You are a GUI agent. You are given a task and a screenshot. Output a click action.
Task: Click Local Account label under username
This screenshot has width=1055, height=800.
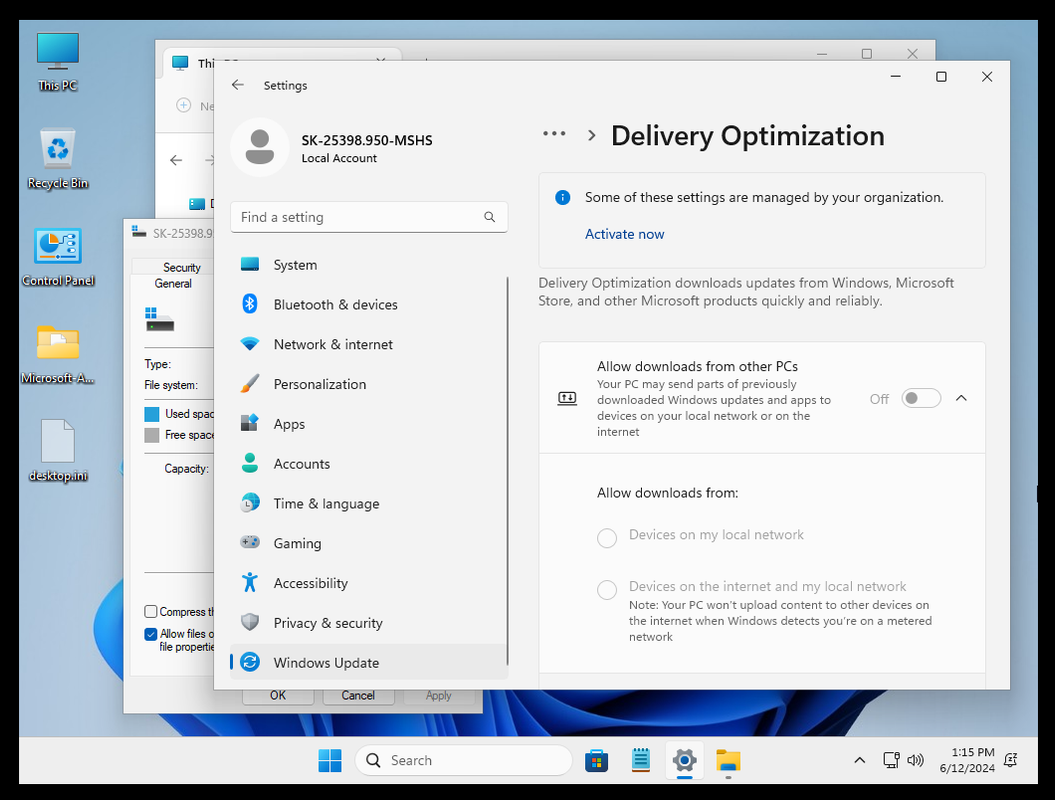coord(339,158)
